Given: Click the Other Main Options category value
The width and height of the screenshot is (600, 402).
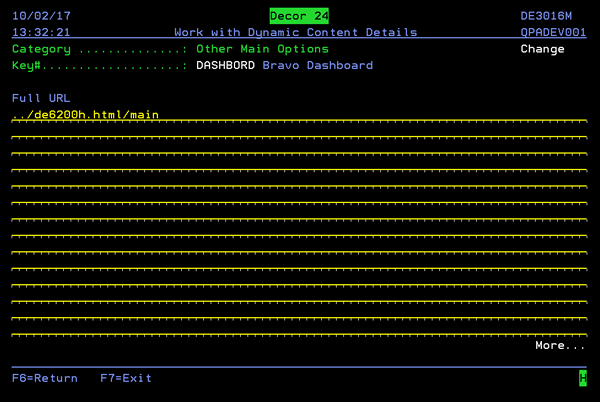Looking at the screenshot, I should pos(262,49).
